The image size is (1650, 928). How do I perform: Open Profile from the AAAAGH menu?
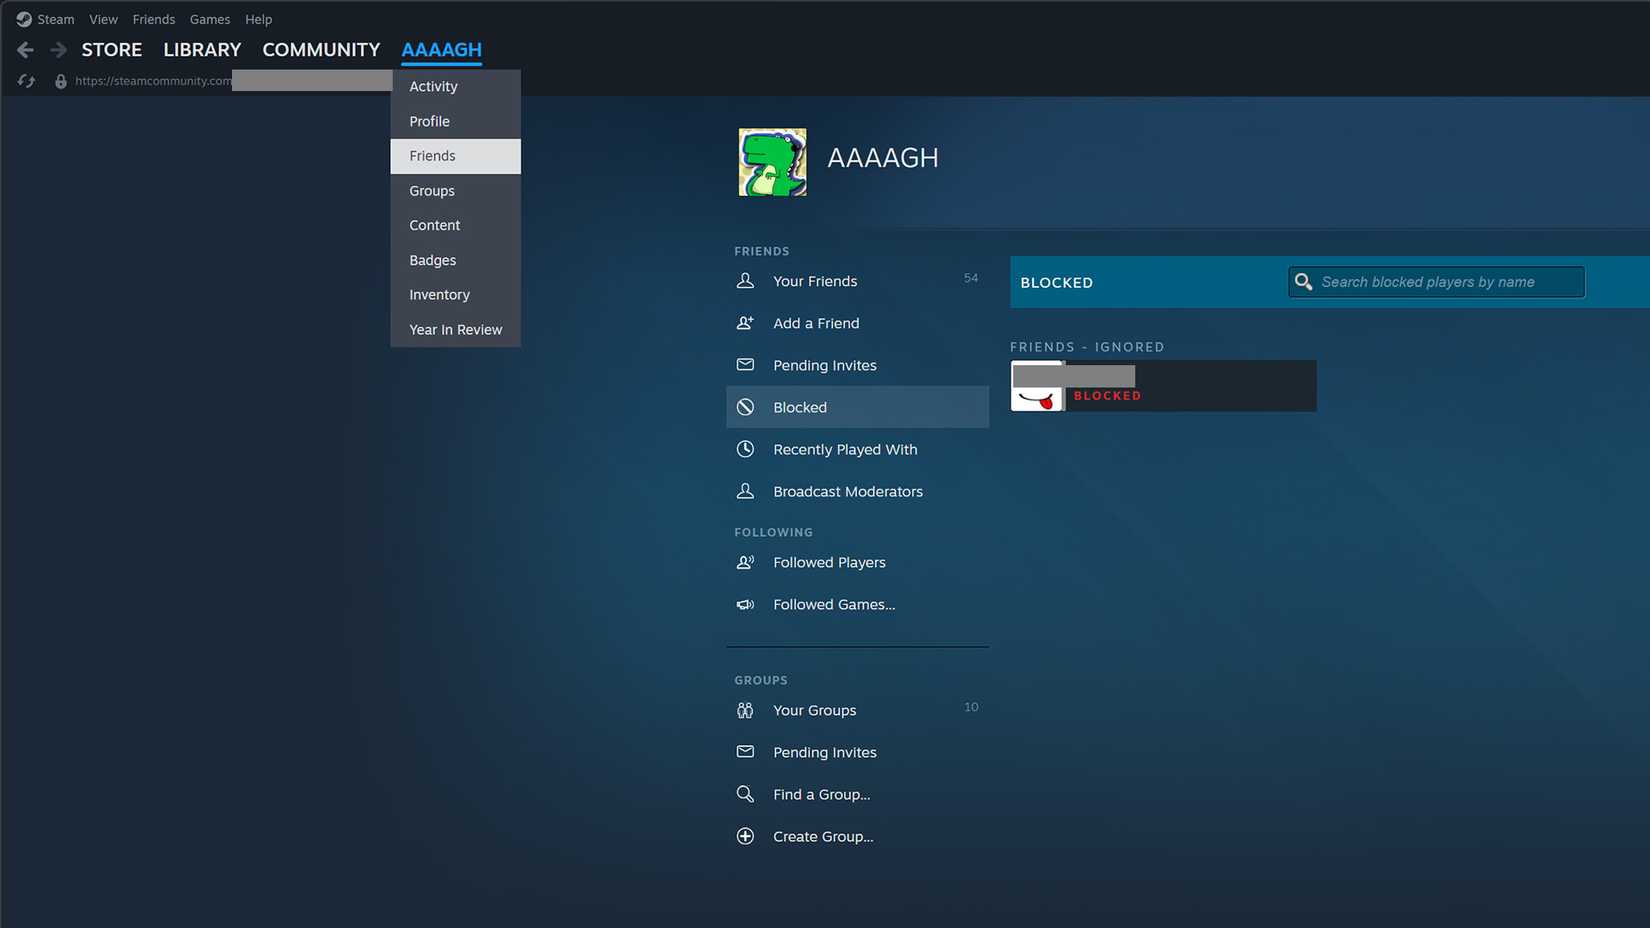tap(429, 121)
